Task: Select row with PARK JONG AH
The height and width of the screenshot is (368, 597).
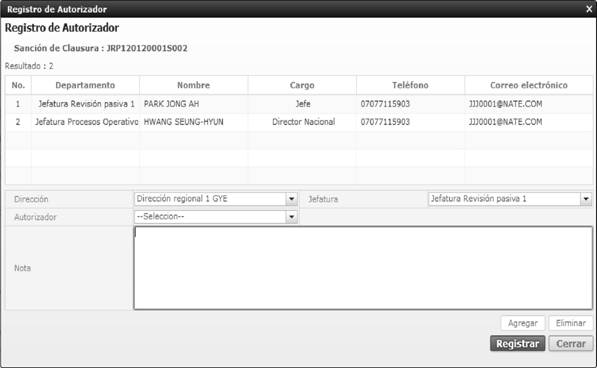Action: [x=299, y=104]
